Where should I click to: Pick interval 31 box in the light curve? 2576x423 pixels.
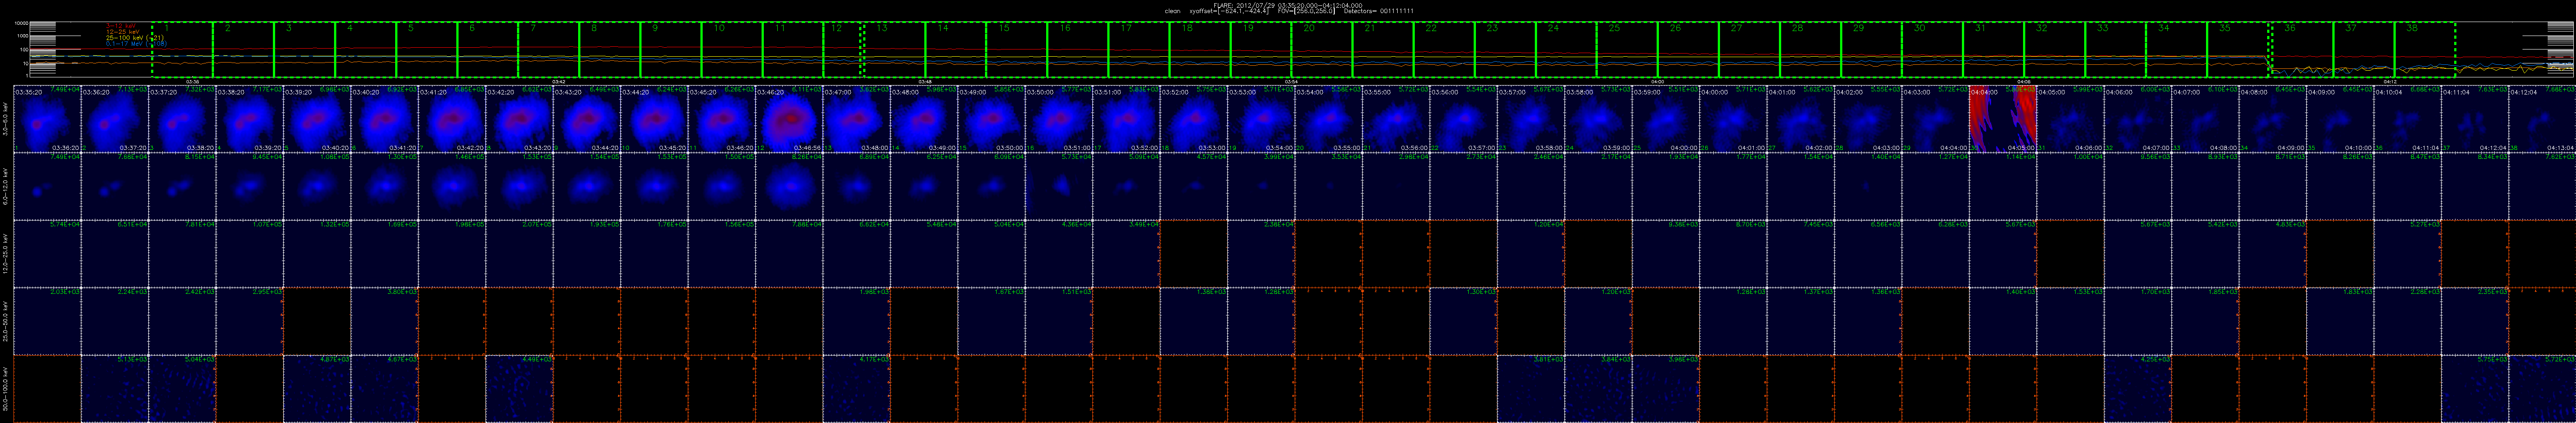1993,50
